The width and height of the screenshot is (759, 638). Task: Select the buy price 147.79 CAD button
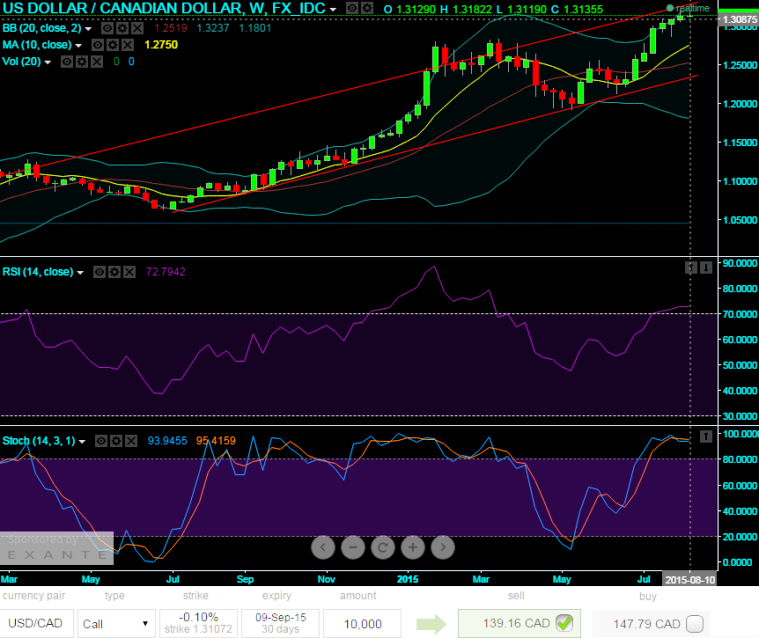click(x=650, y=623)
